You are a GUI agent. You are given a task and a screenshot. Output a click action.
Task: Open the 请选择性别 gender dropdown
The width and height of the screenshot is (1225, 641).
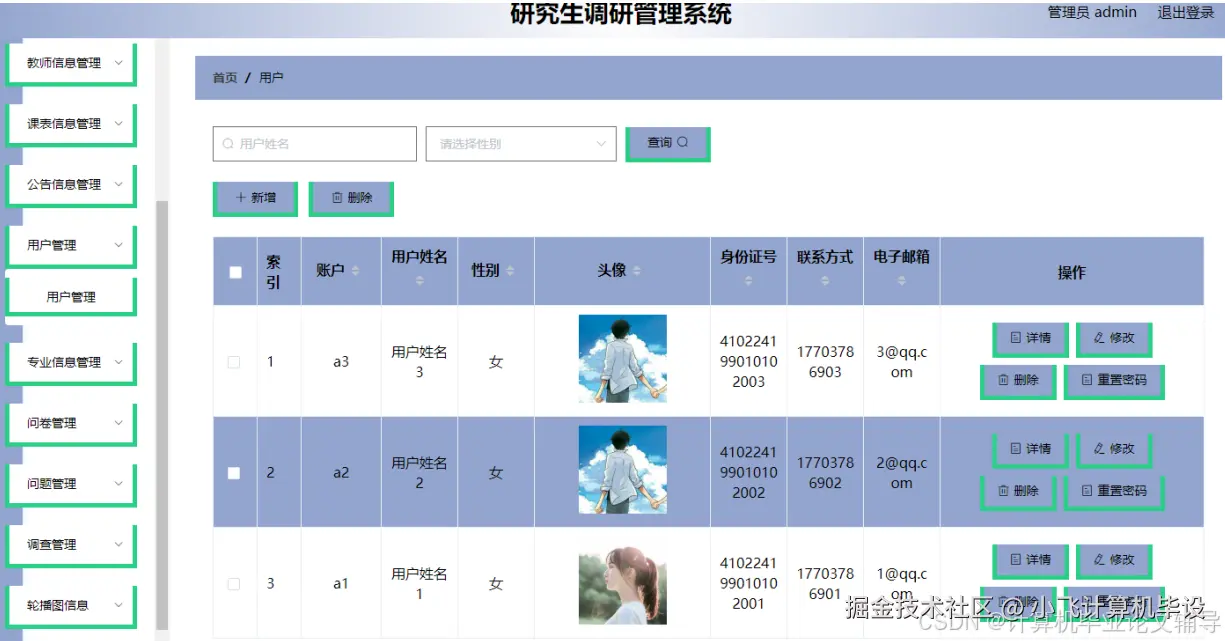click(x=521, y=144)
